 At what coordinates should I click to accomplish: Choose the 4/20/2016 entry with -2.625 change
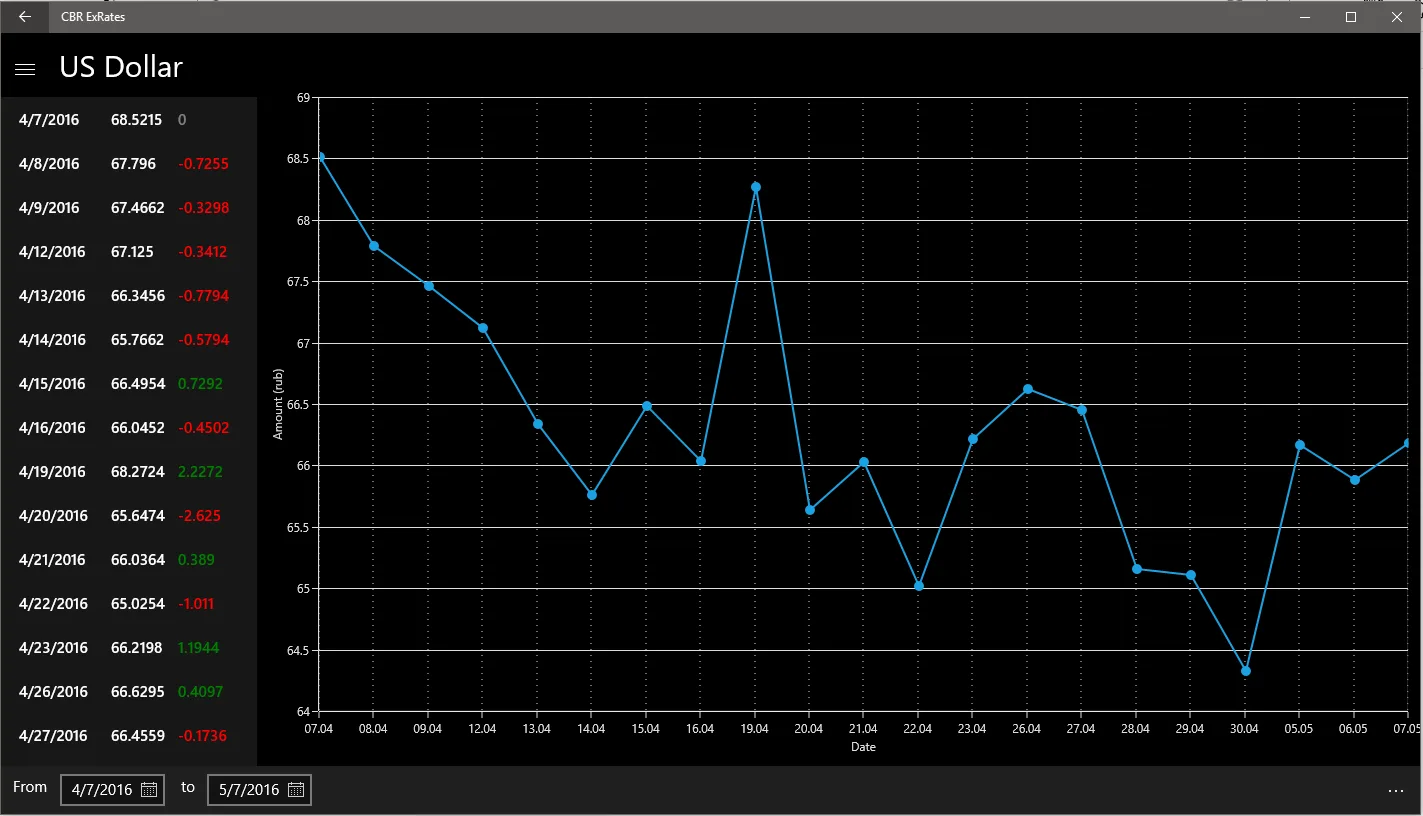128,516
